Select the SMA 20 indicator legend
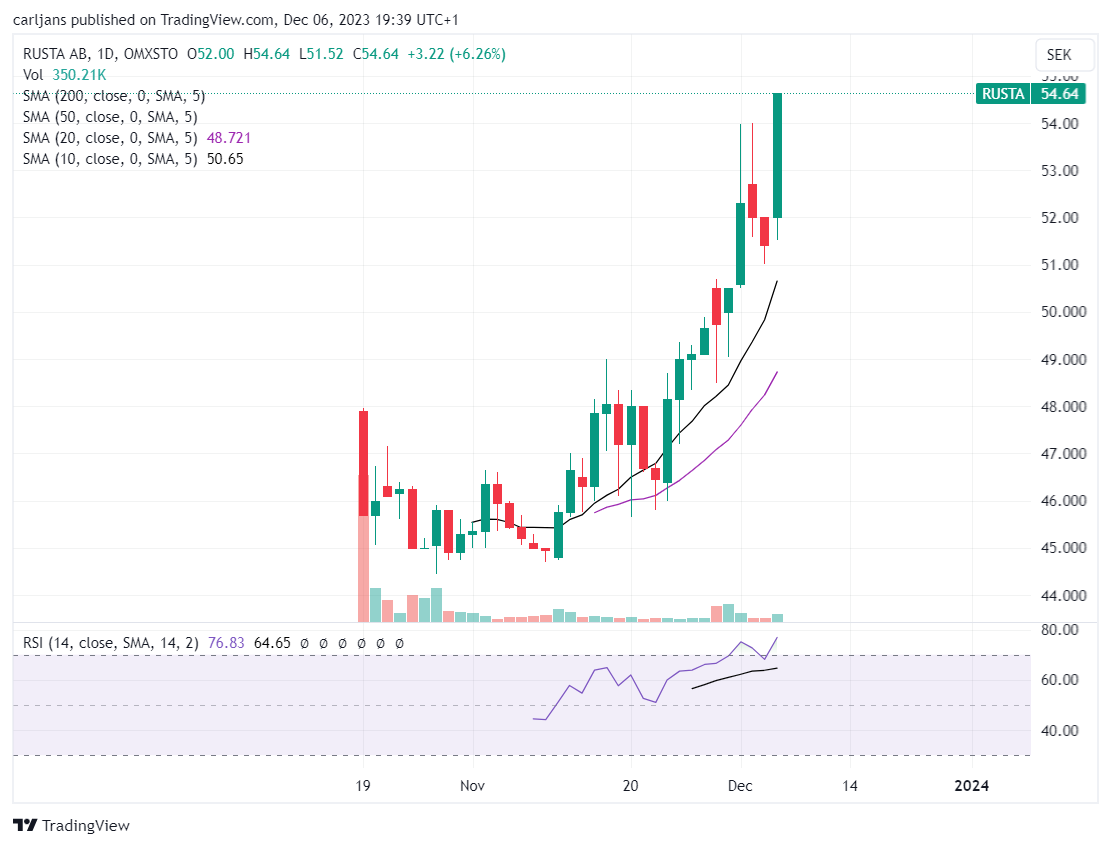 [137, 138]
